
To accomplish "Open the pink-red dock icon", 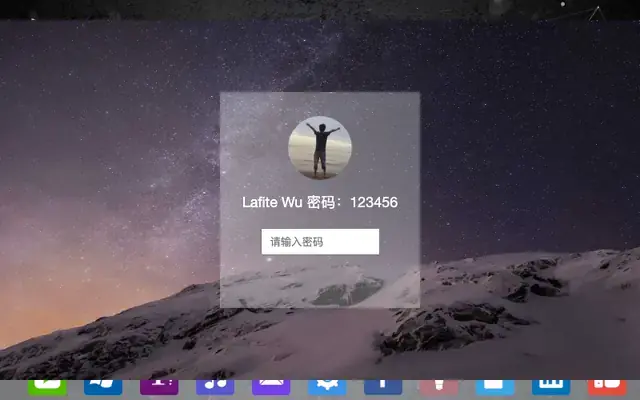I will coord(439,387).
